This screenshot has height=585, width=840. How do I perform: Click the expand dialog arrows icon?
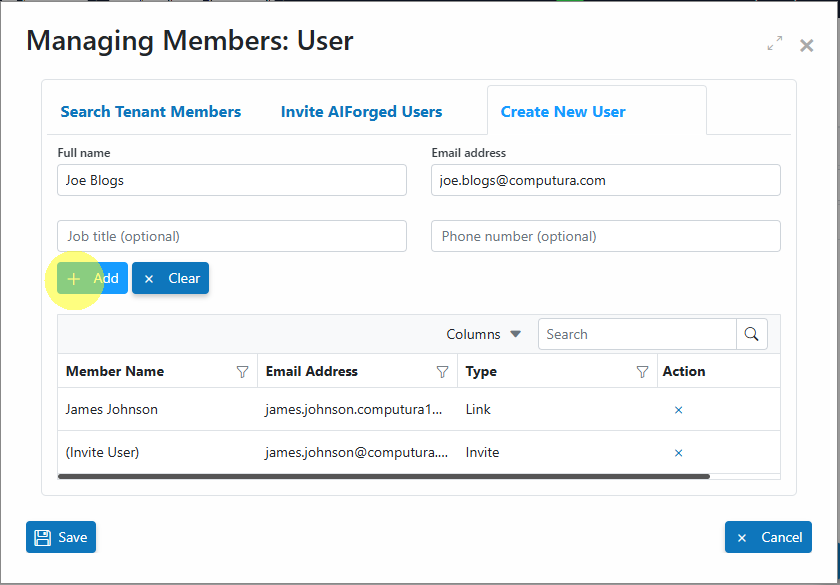tap(775, 43)
